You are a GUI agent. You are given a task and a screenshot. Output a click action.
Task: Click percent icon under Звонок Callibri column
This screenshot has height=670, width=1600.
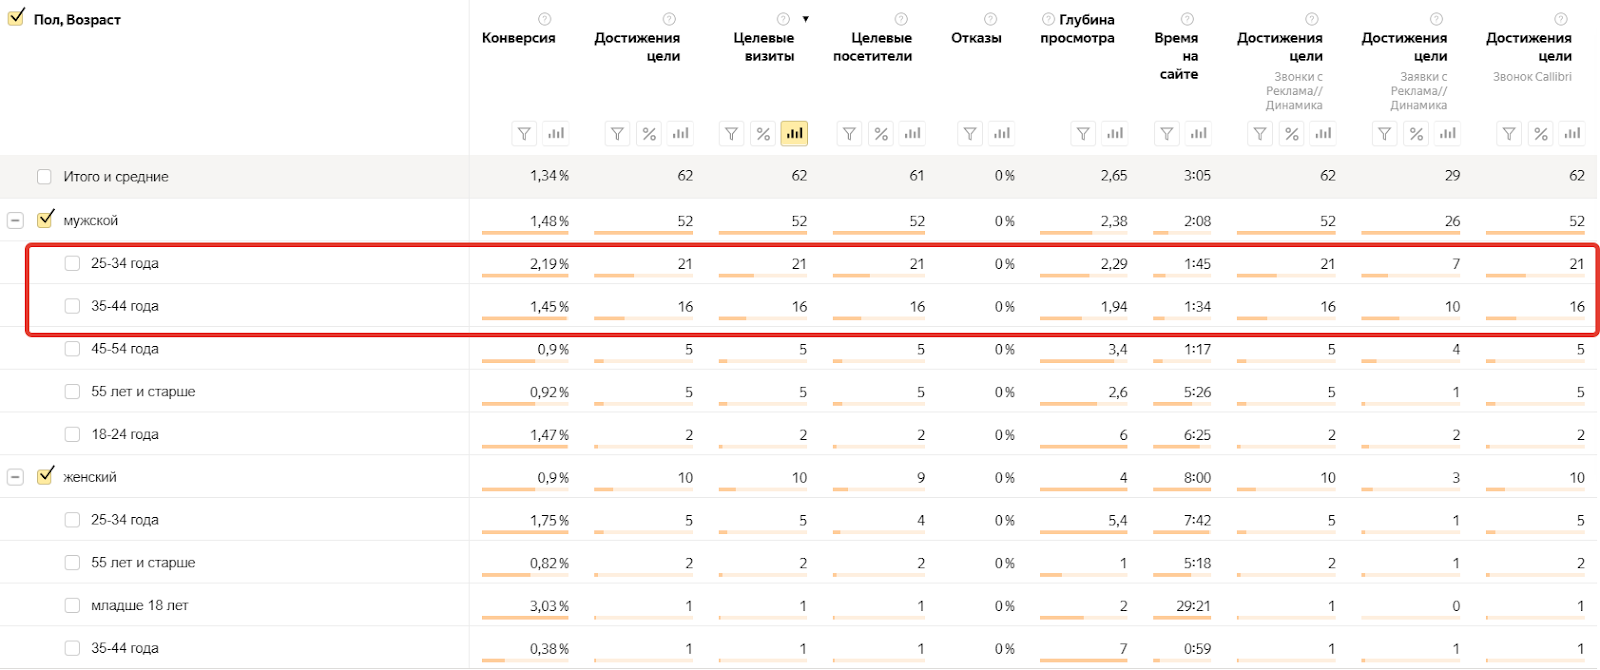tap(1541, 133)
